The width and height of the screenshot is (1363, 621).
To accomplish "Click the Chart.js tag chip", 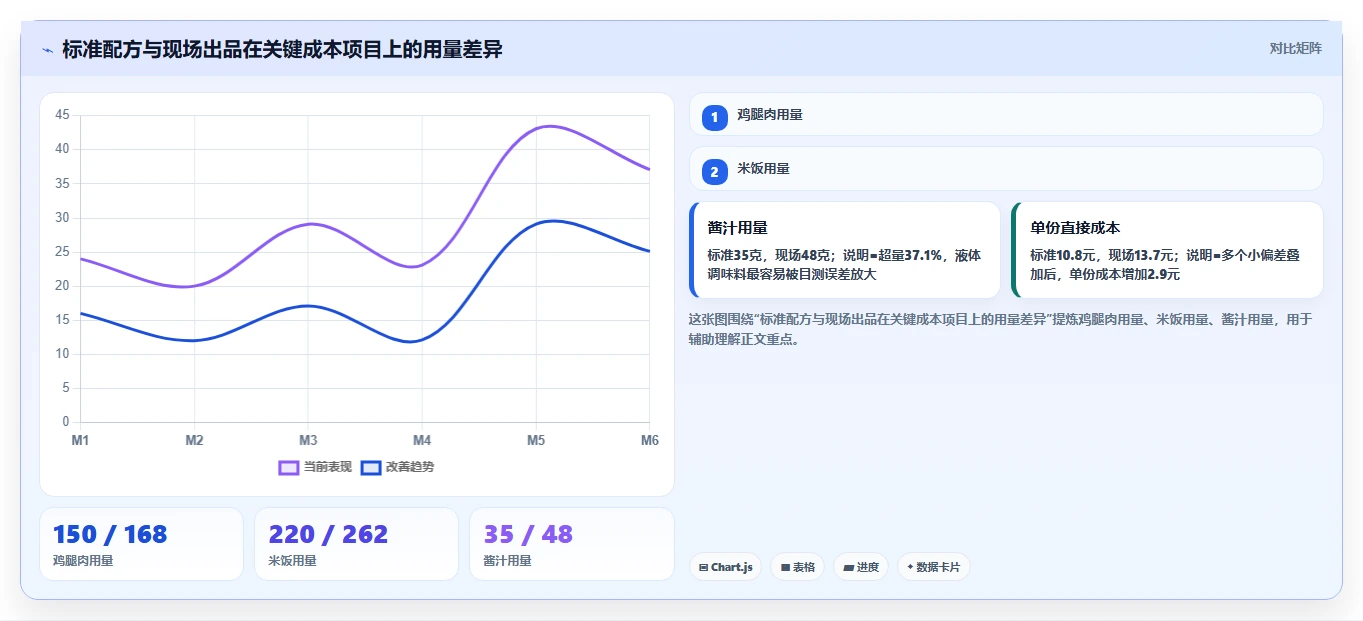I will [x=725, y=567].
